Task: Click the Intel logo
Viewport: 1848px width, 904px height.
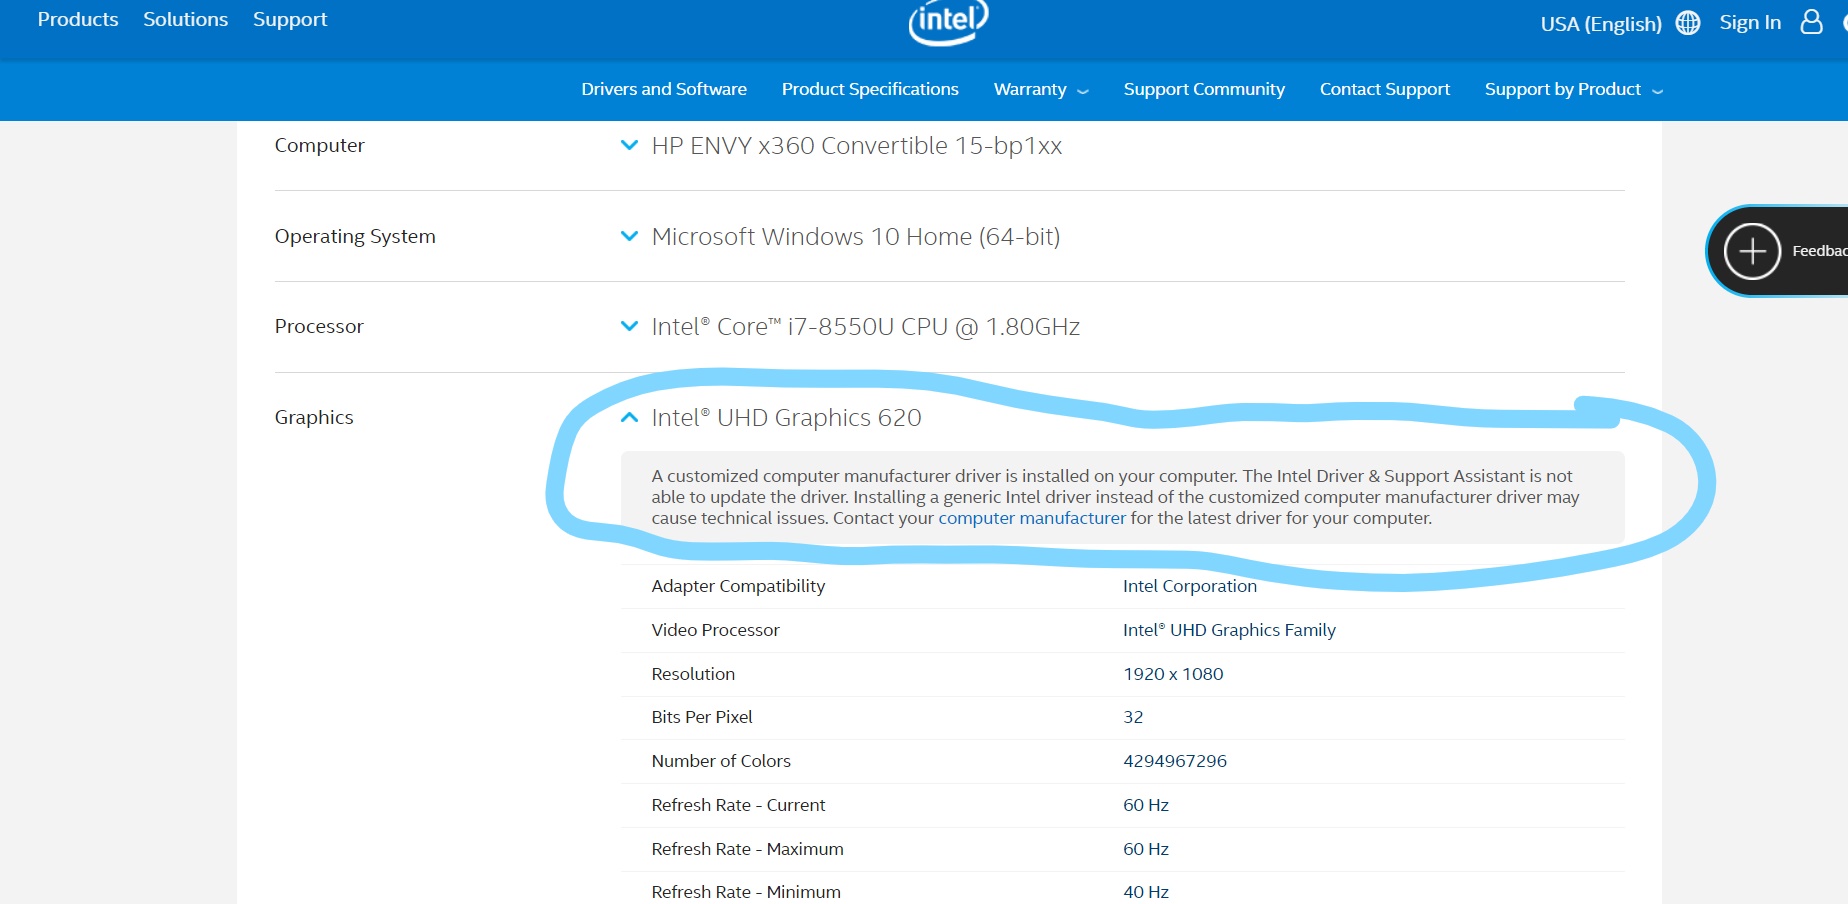Action: pyautogui.click(x=947, y=21)
